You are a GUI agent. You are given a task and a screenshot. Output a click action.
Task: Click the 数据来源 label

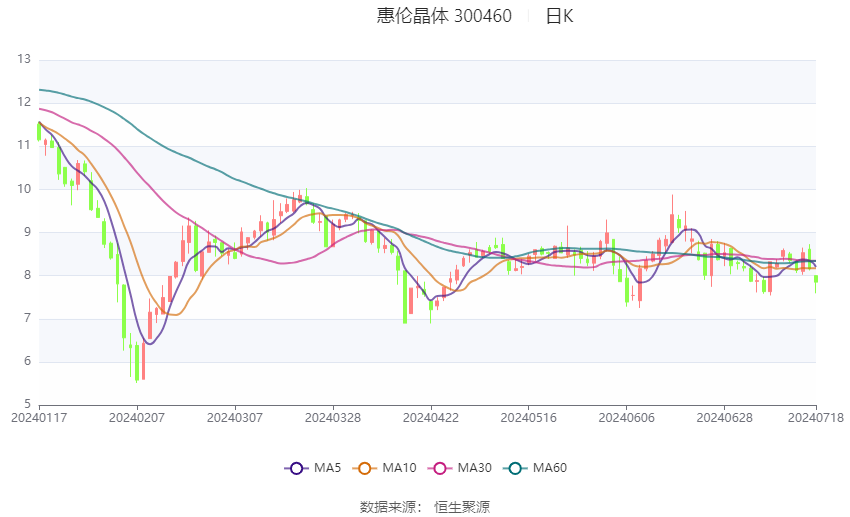pos(388,507)
